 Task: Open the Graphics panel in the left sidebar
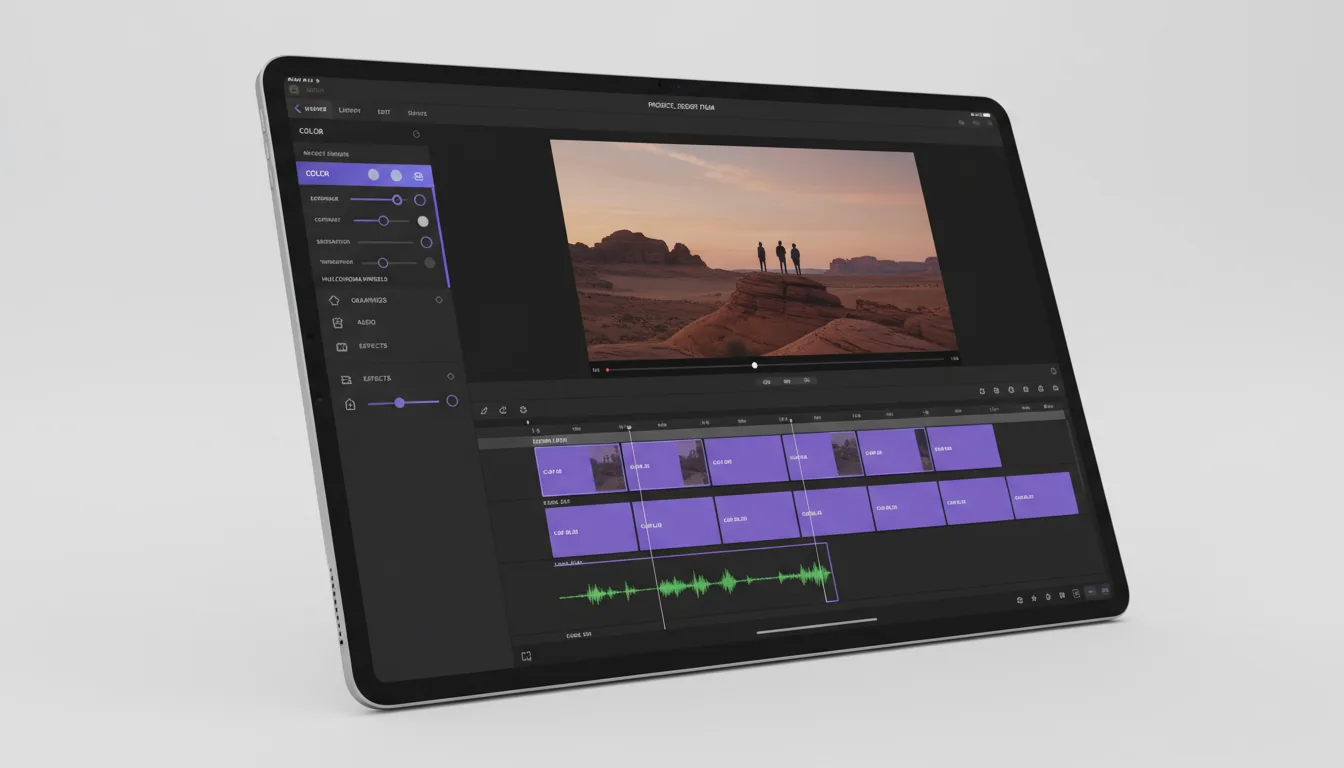tap(369, 300)
